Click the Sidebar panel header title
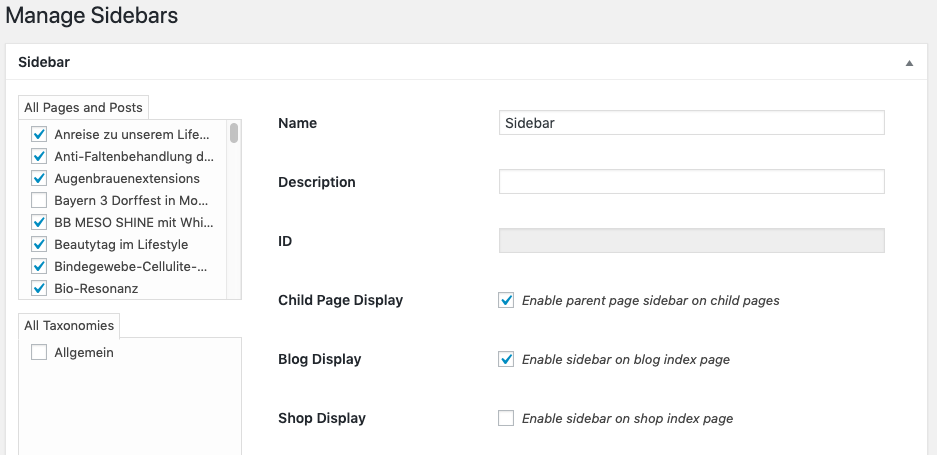The height and width of the screenshot is (455, 937). 44,62
